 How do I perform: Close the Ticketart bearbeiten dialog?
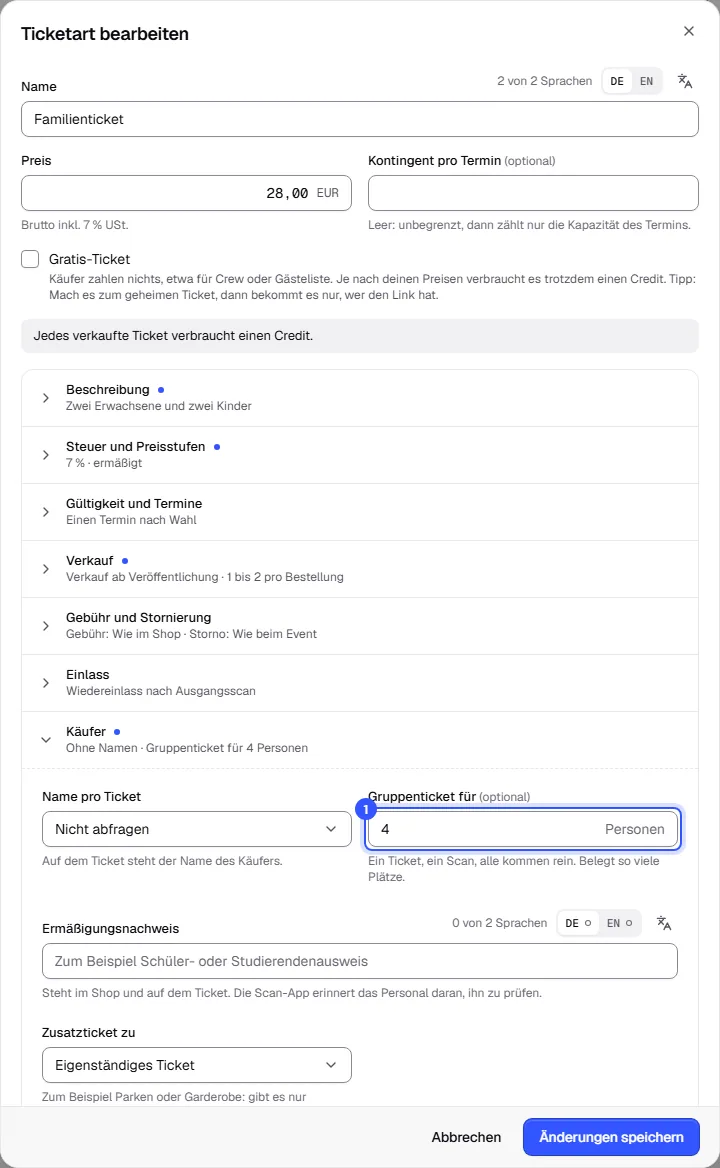[689, 31]
